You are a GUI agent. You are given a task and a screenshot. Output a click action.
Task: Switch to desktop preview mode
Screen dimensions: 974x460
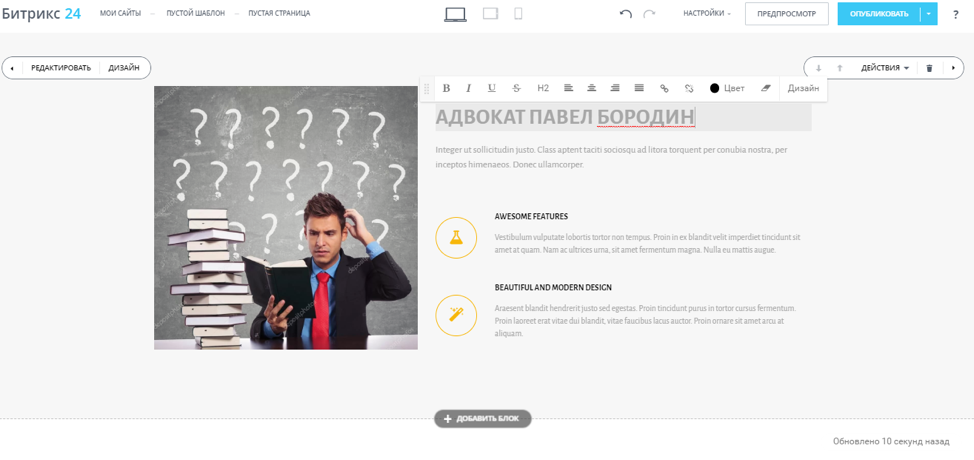(455, 14)
